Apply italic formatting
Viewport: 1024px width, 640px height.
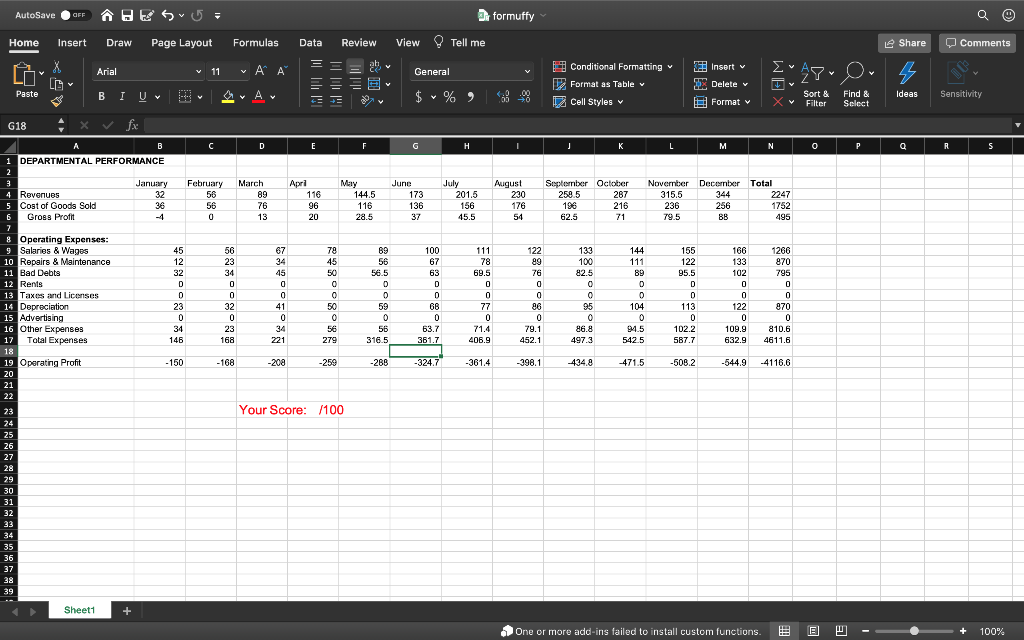pyautogui.click(x=124, y=96)
